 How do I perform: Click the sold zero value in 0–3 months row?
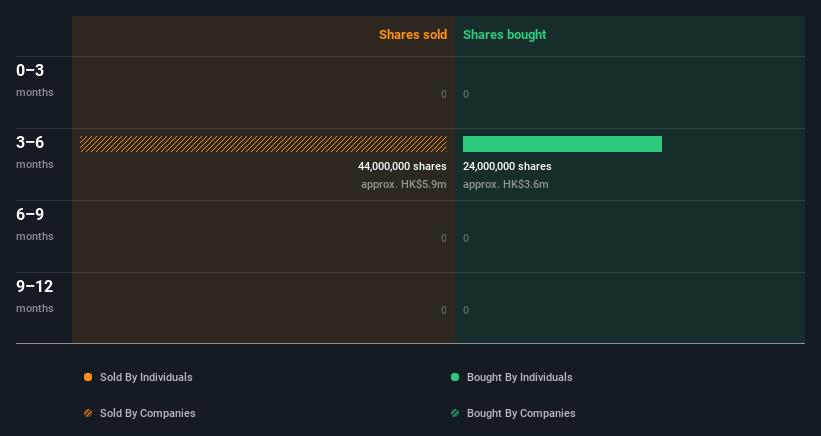pyautogui.click(x=444, y=94)
